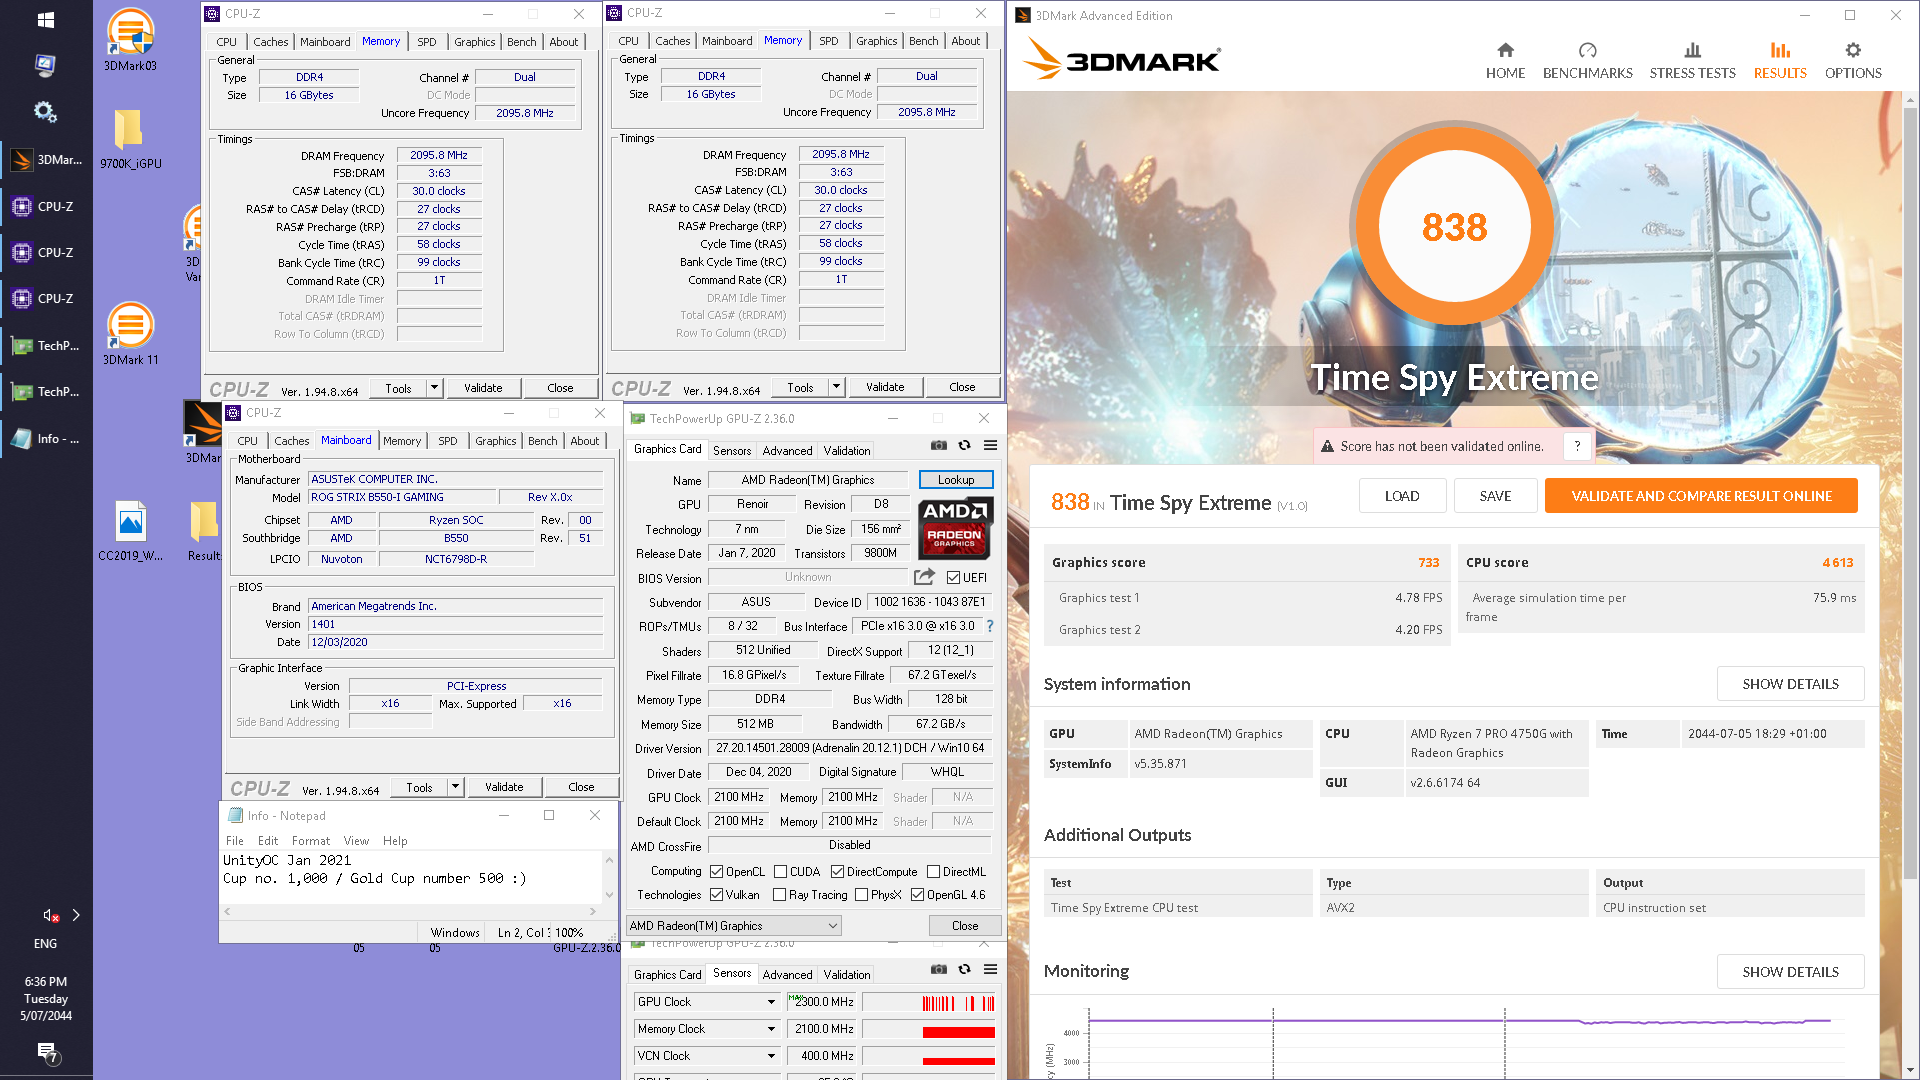Click 3DMark vertical scrollbar

(1910, 492)
